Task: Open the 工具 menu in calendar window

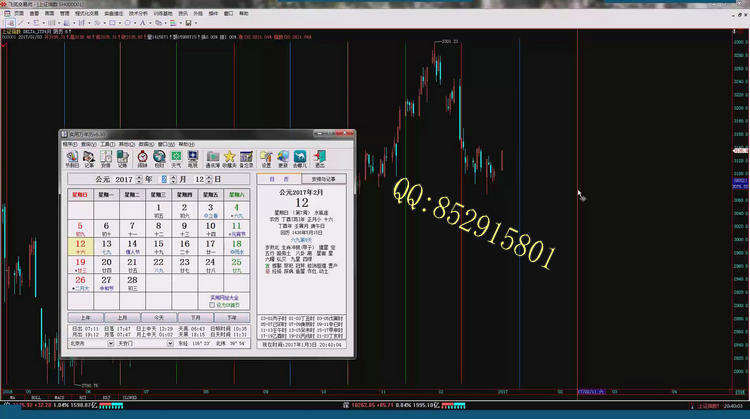Action: pyautogui.click(x=105, y=144)
